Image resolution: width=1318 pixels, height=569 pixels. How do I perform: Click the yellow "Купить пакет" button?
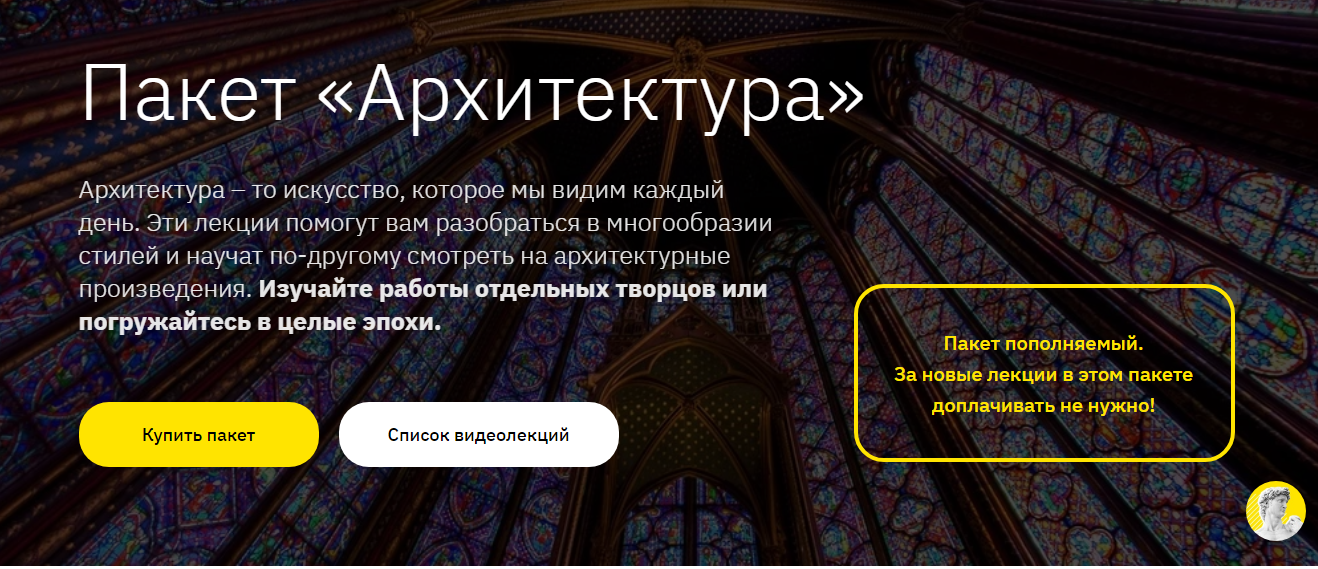click(x=199, y=435)
